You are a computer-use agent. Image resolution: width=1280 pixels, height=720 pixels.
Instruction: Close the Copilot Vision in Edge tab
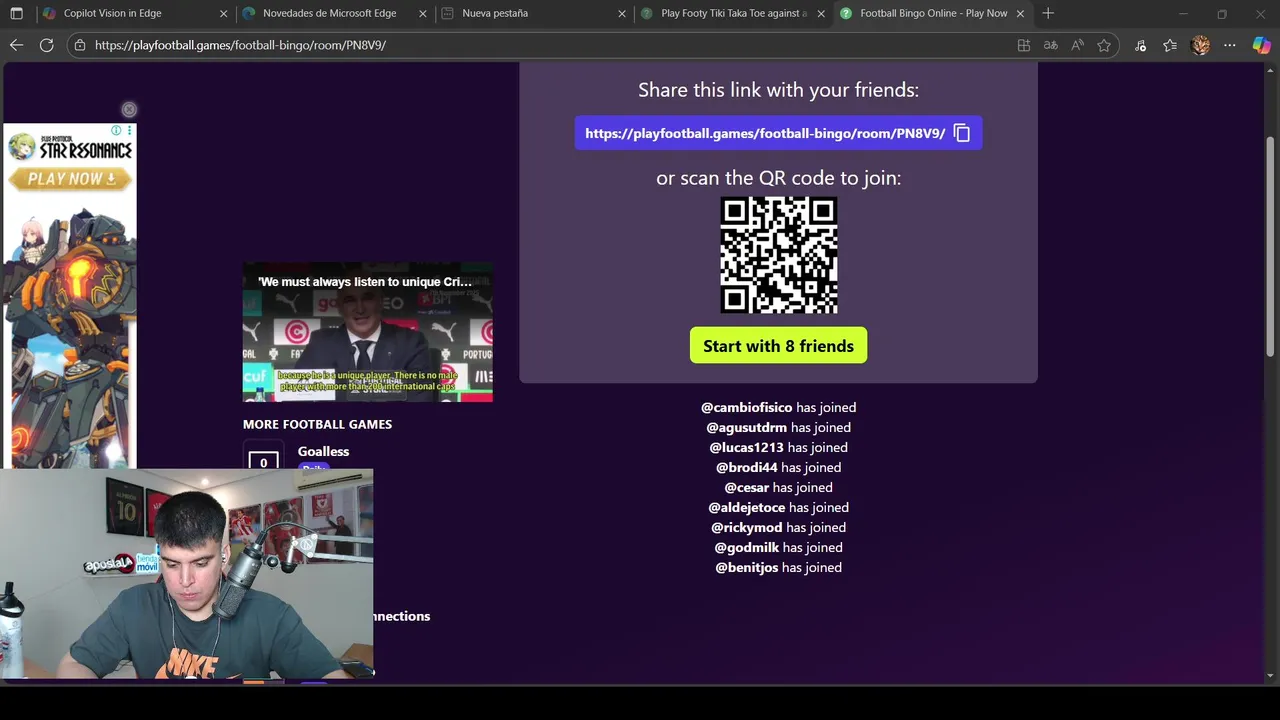coord(224,14)
